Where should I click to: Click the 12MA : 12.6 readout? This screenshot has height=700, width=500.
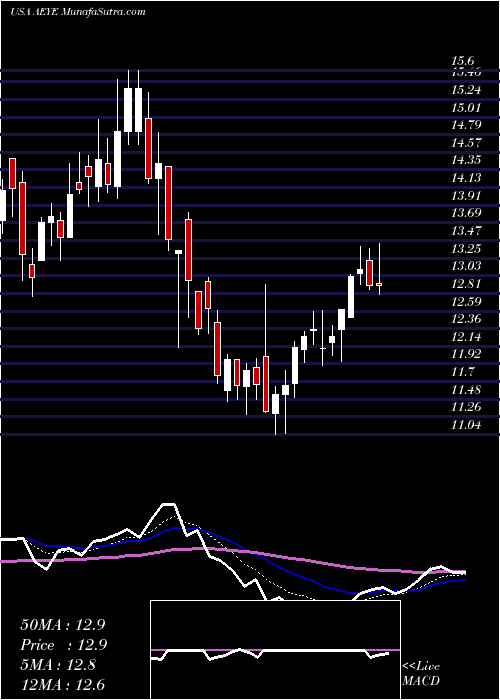tap(62, 685)
